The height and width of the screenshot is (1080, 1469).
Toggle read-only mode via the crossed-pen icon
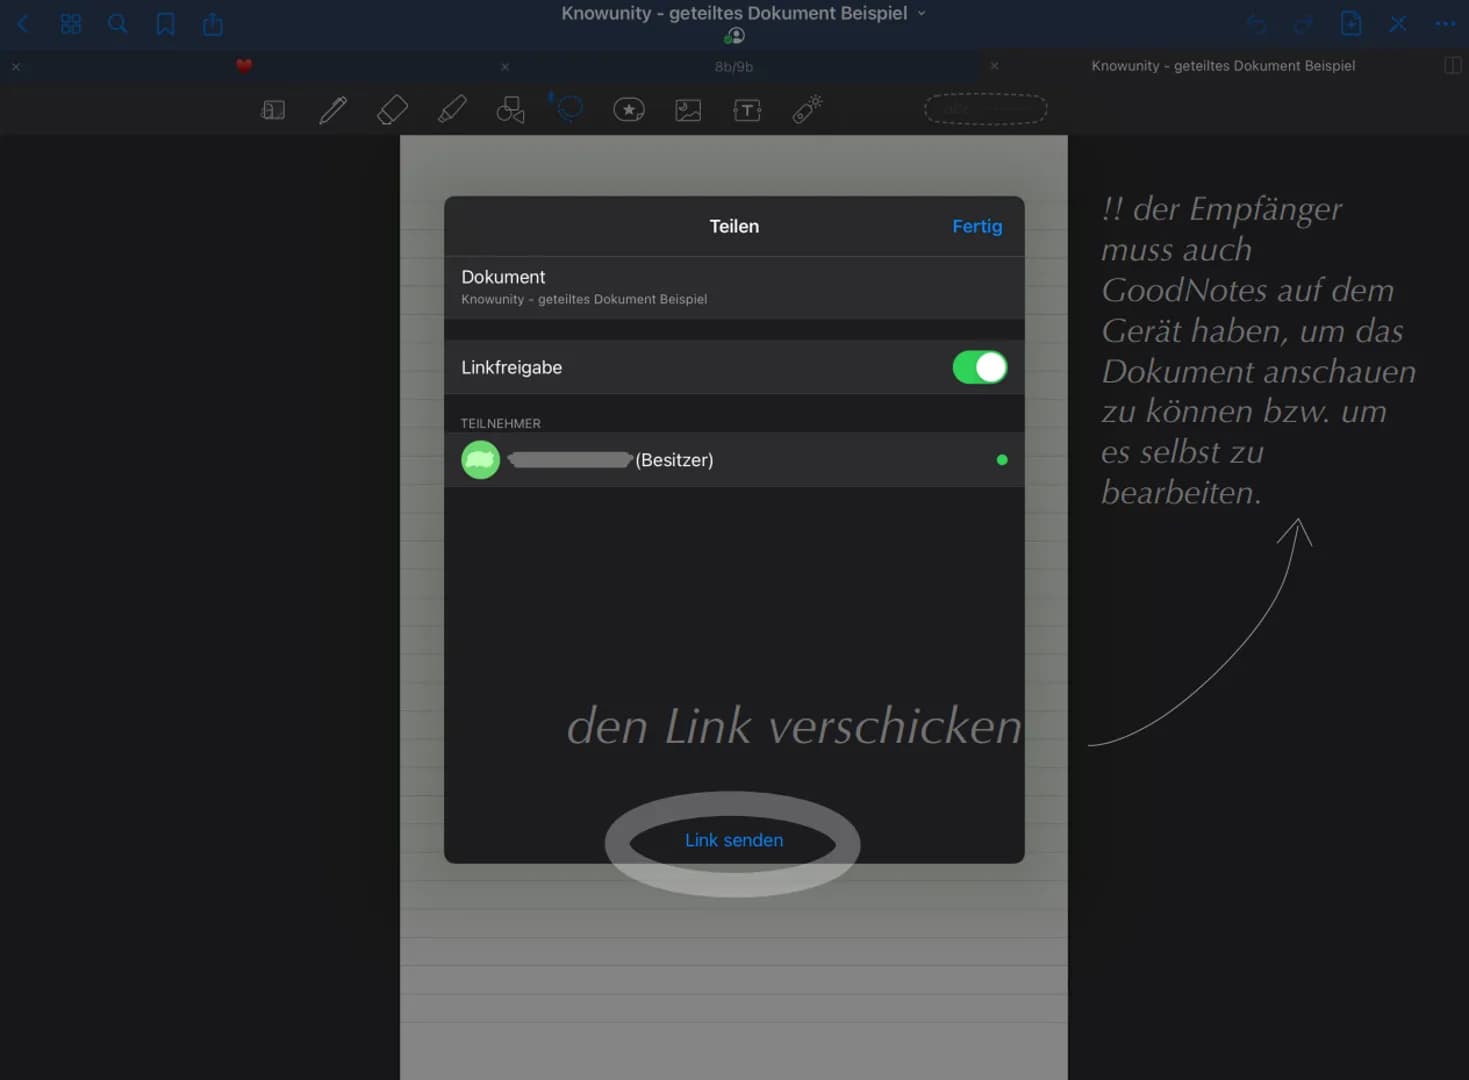[x=1398, y=23]
